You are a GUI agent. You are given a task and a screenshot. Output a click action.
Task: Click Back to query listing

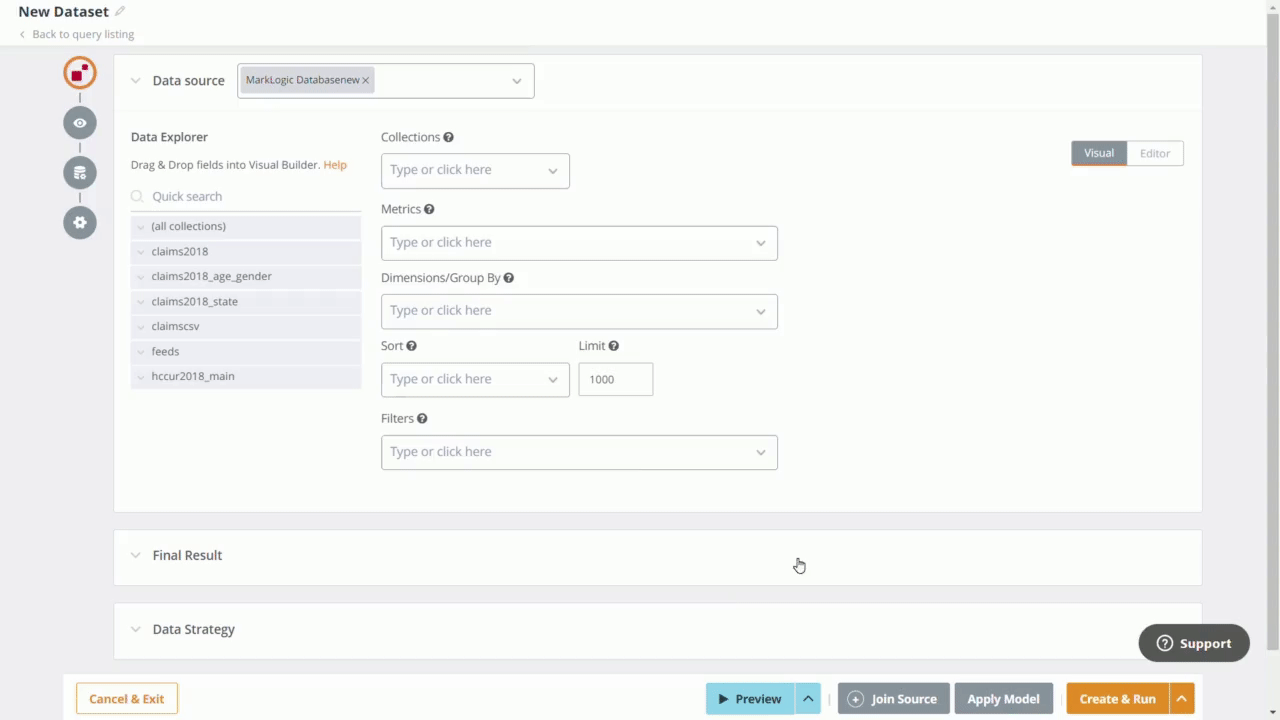(75, 33)
